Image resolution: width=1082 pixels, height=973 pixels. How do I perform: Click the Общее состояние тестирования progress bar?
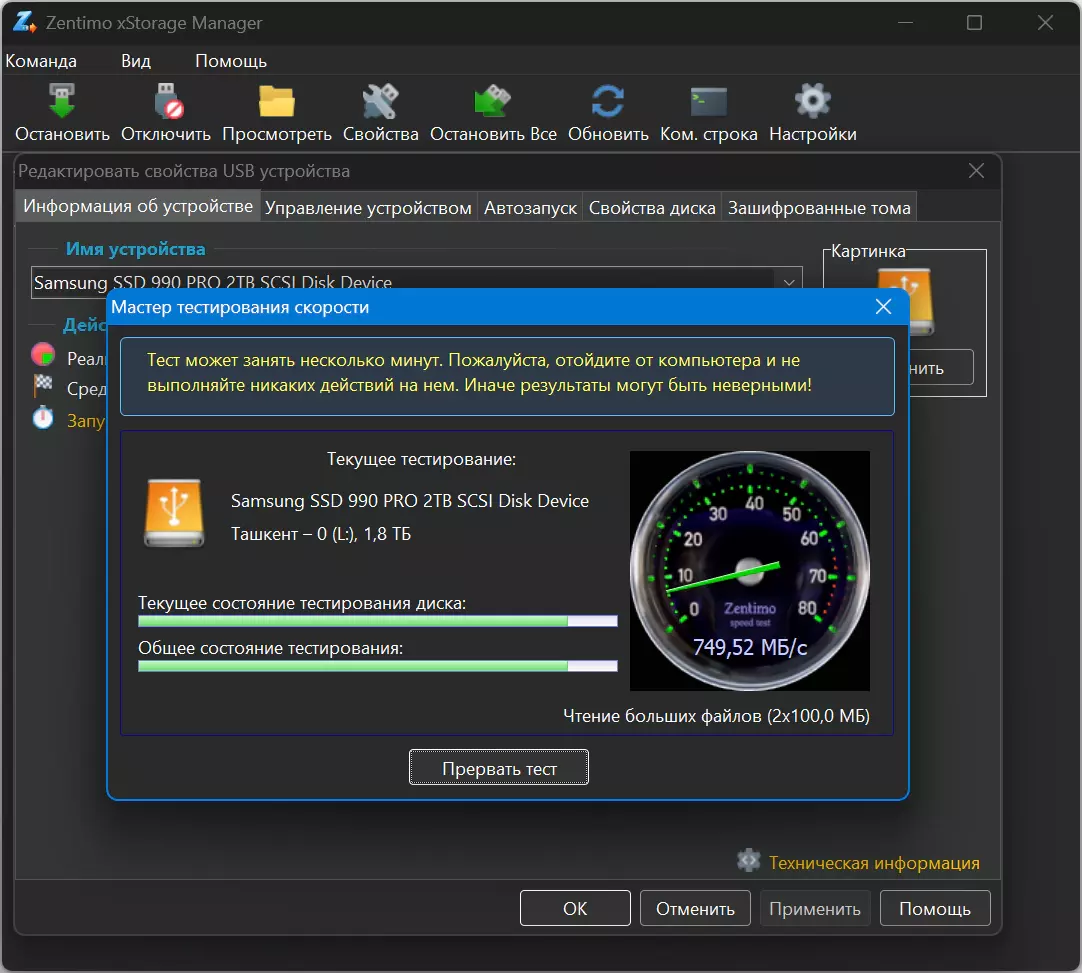click(x=377, y=666)
